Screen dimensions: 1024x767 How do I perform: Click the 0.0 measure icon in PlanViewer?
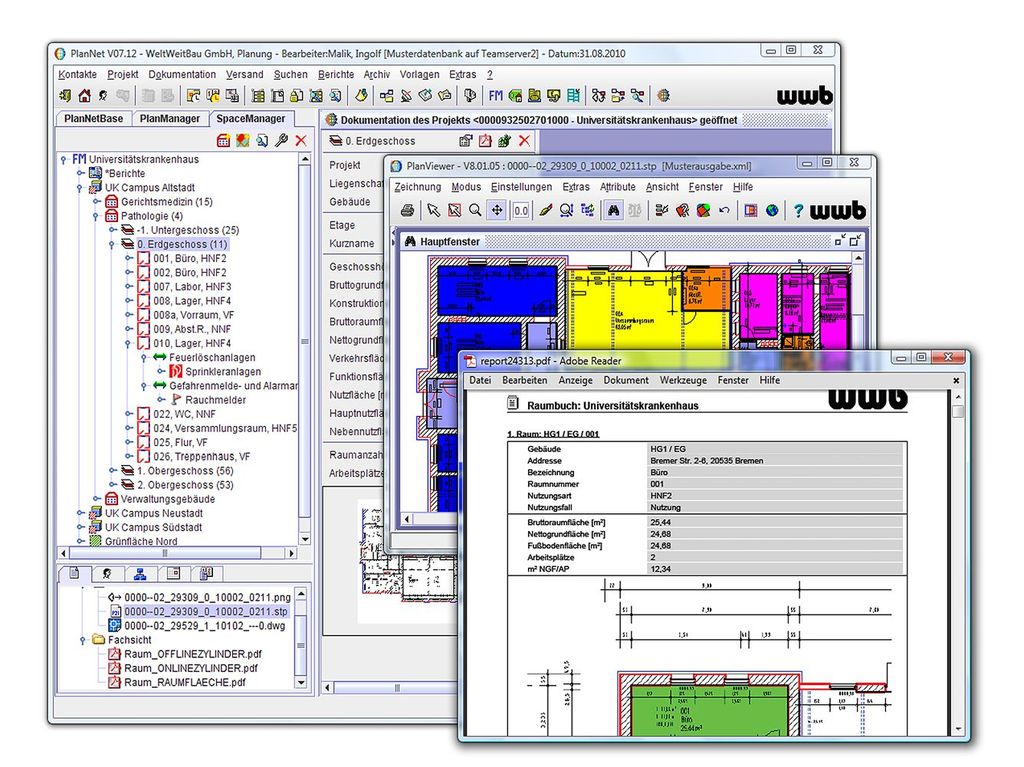(x=520, y=210)
